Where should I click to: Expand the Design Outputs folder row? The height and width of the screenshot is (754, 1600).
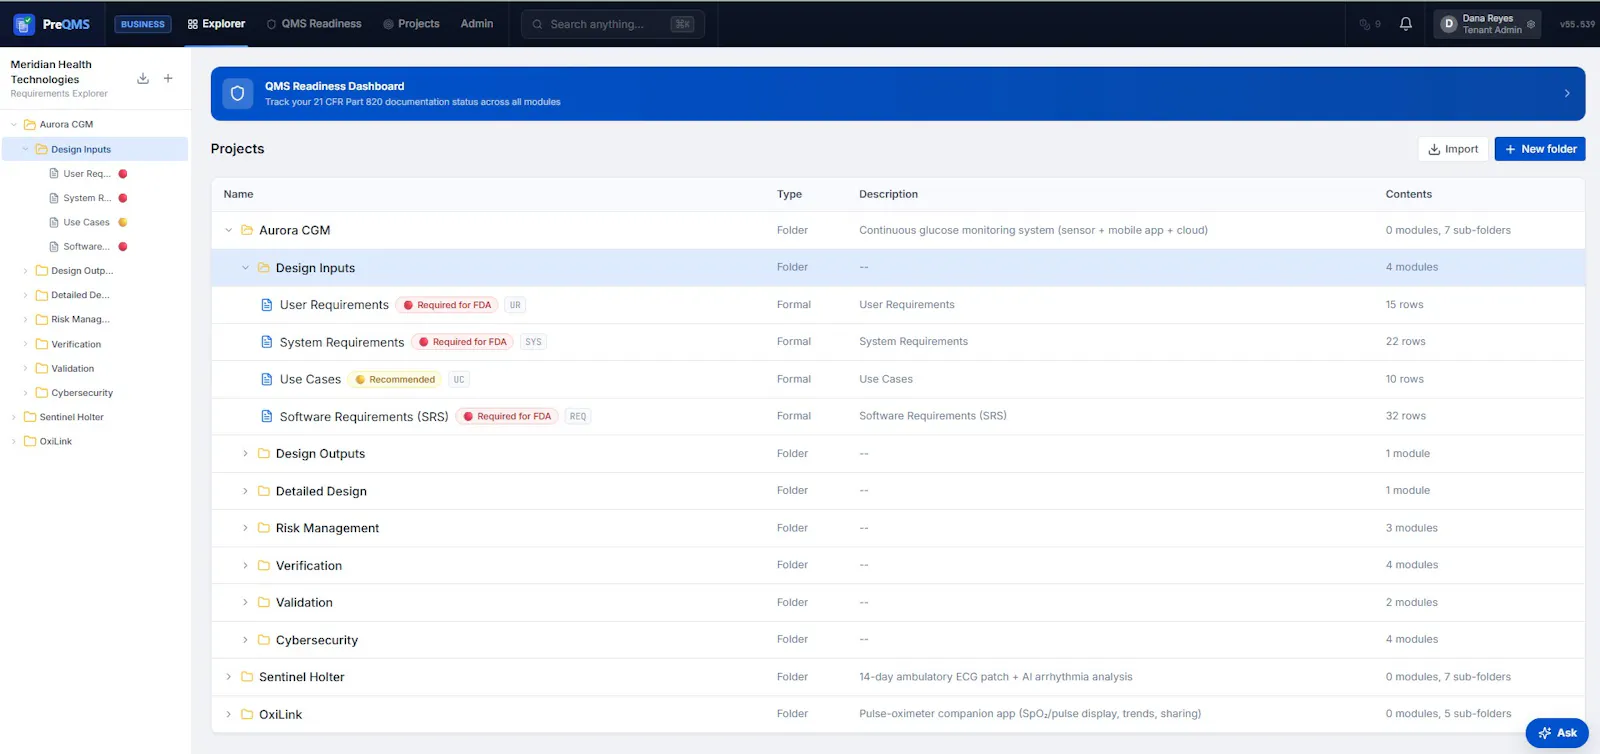tap(245, 453)
